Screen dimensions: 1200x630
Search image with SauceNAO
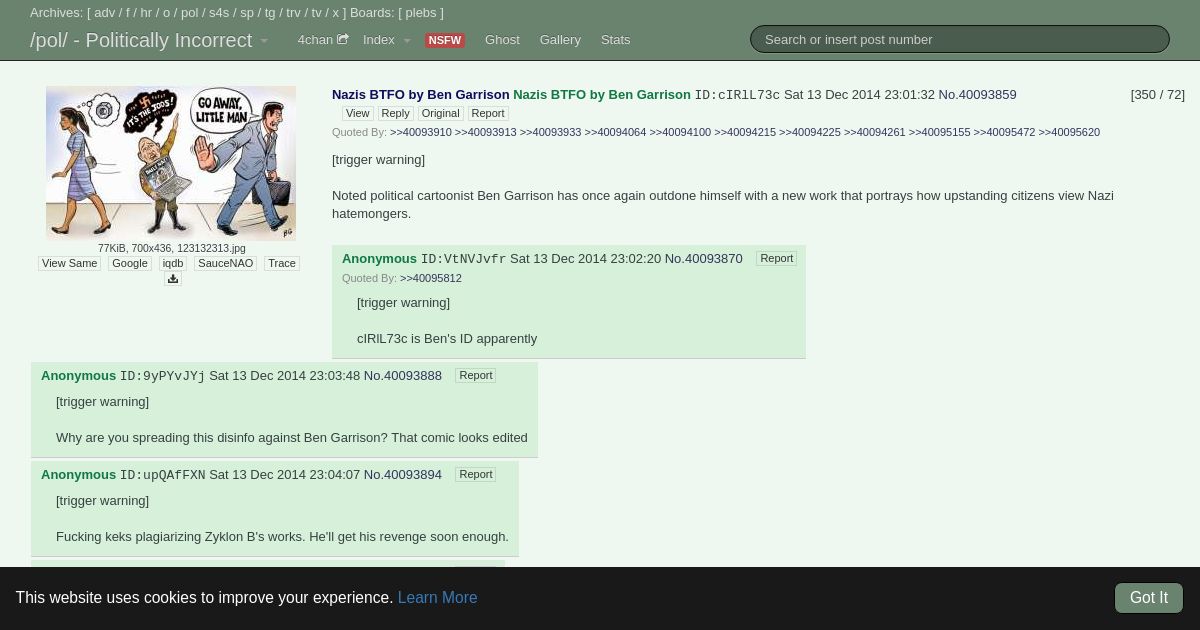[225, 263]
